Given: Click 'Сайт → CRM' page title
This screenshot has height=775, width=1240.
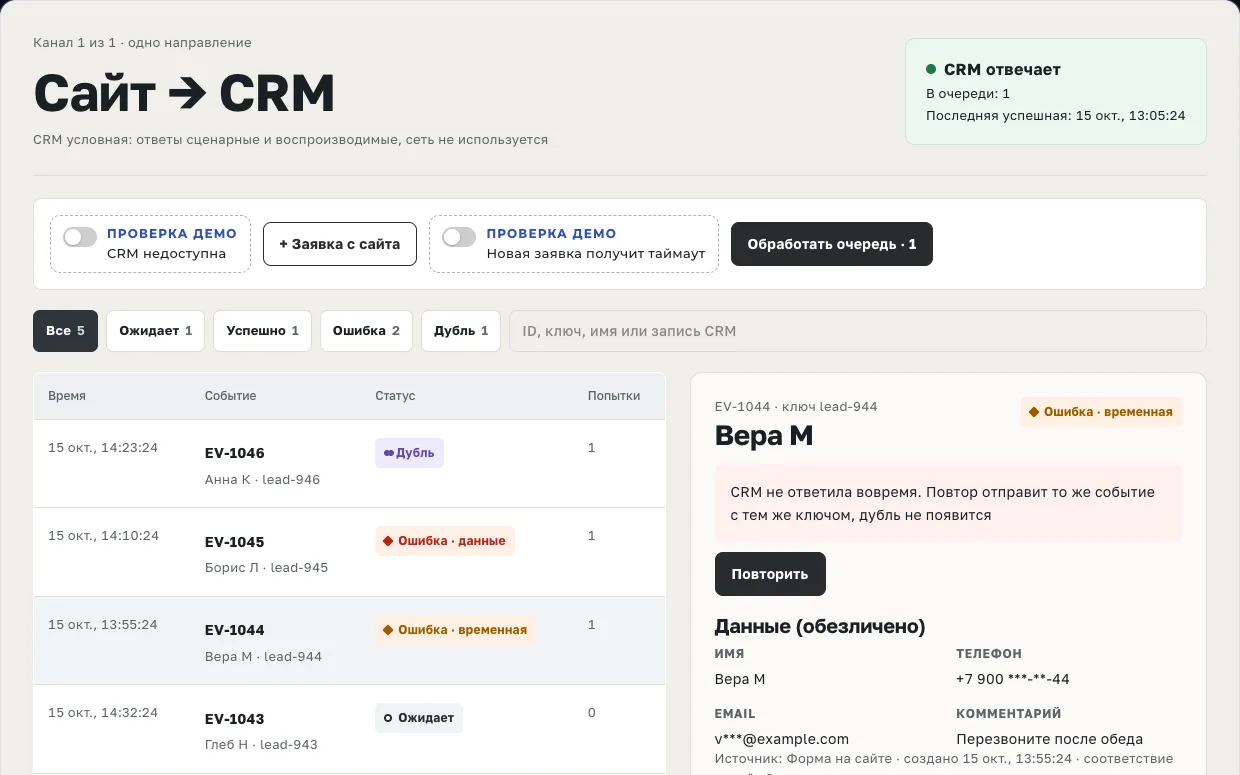Looking at the screenshot, I should coord(184,94).
